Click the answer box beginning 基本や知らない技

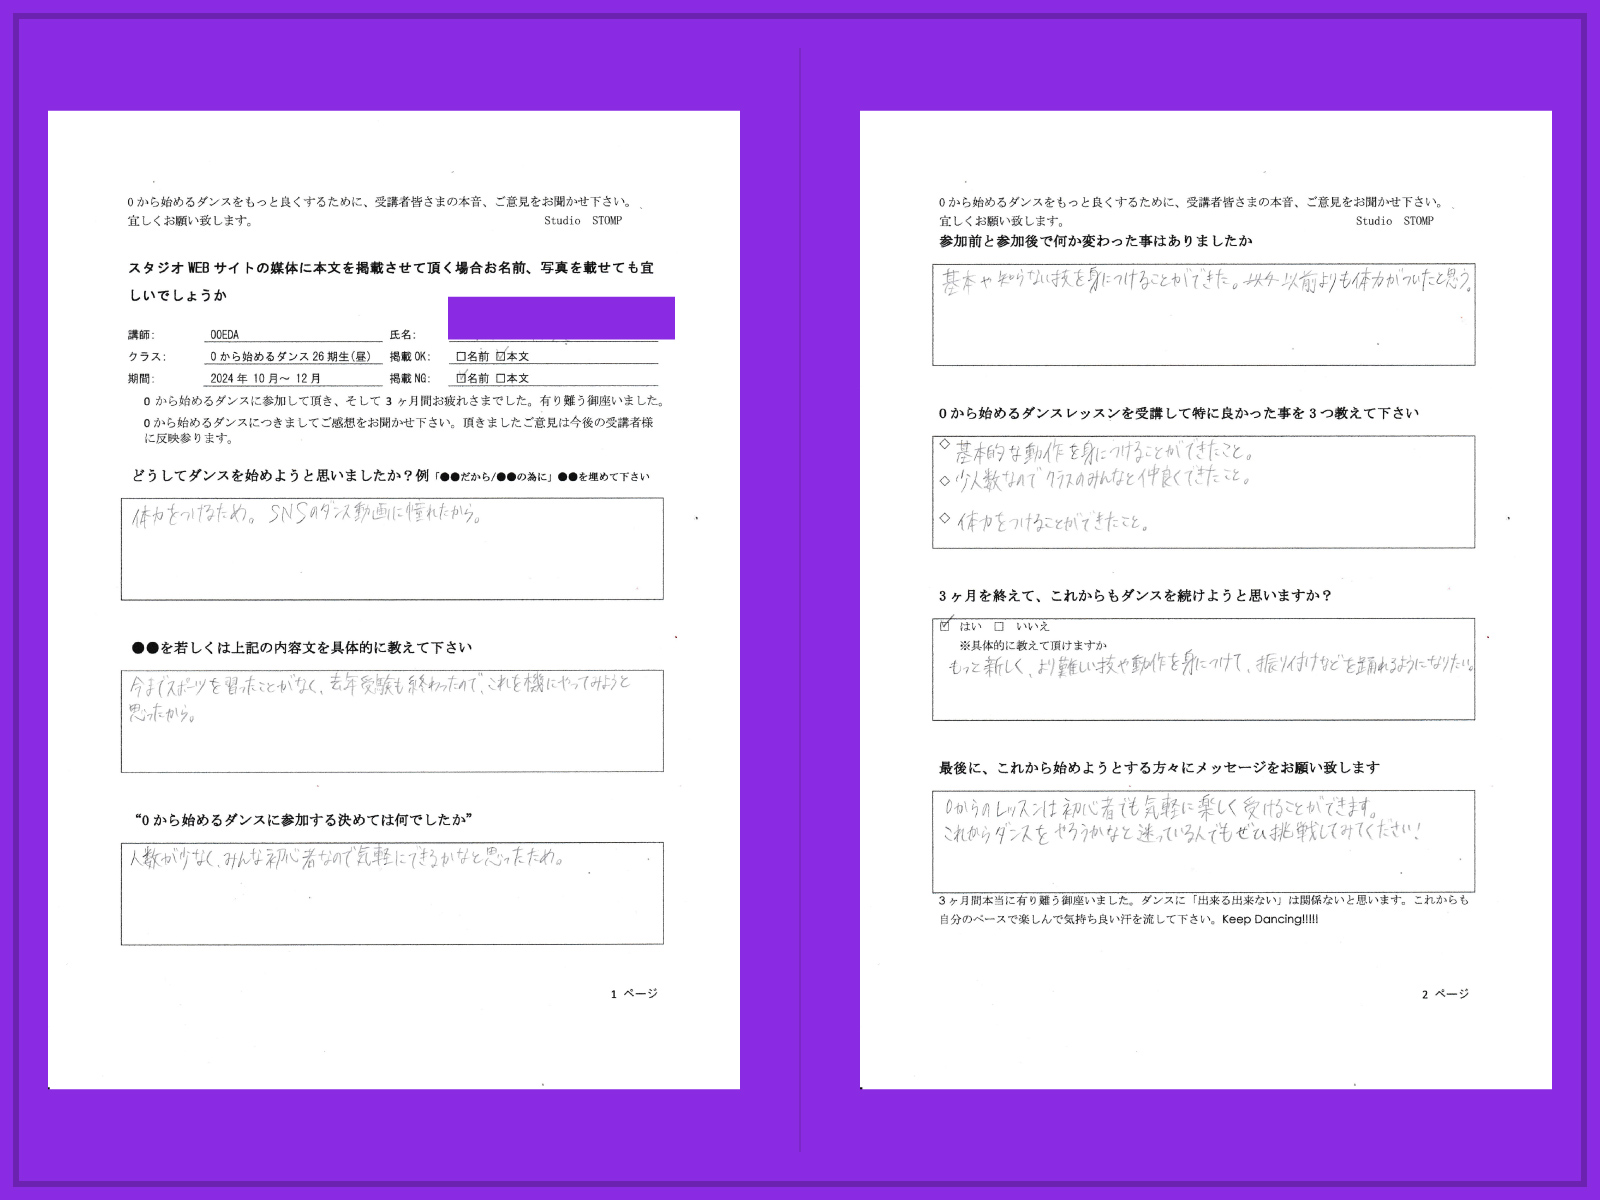pyautogui.click(x=1204, y=315)
